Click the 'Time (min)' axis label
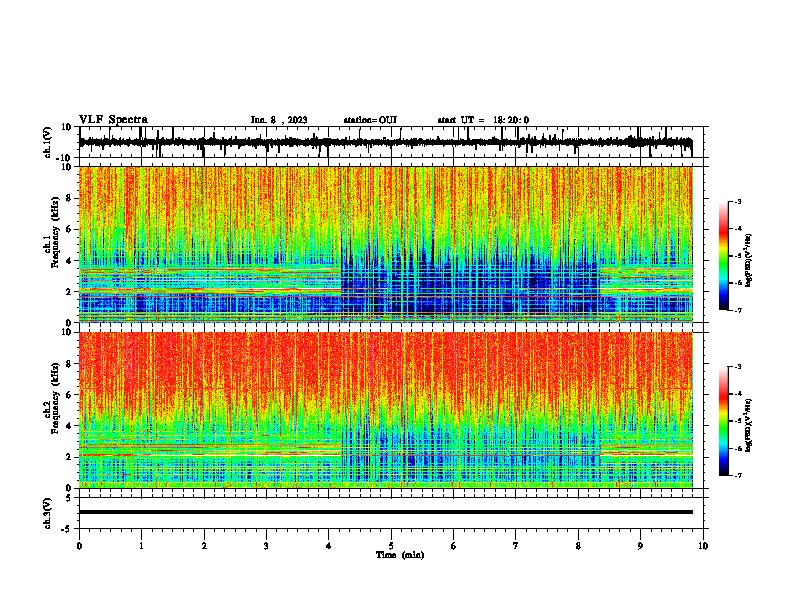 (400, 555)
